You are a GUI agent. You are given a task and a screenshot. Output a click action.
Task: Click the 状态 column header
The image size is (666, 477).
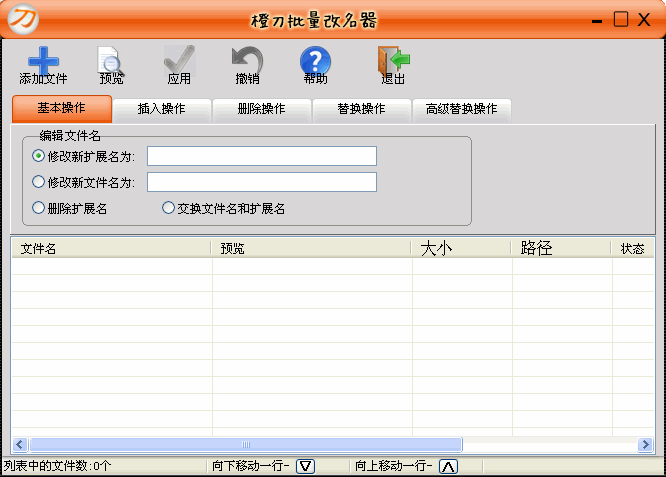(x=633, y=248)
